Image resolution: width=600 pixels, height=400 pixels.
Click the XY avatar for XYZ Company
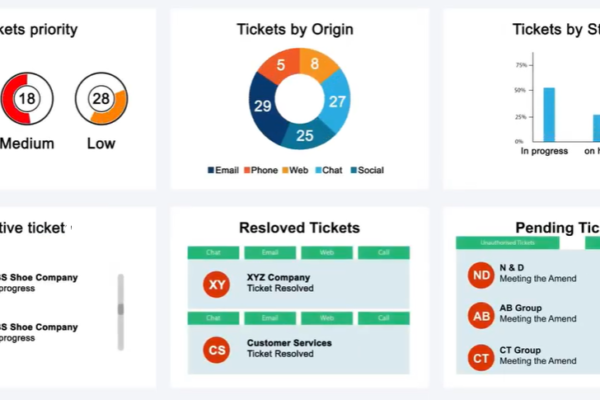coord(217,284)
